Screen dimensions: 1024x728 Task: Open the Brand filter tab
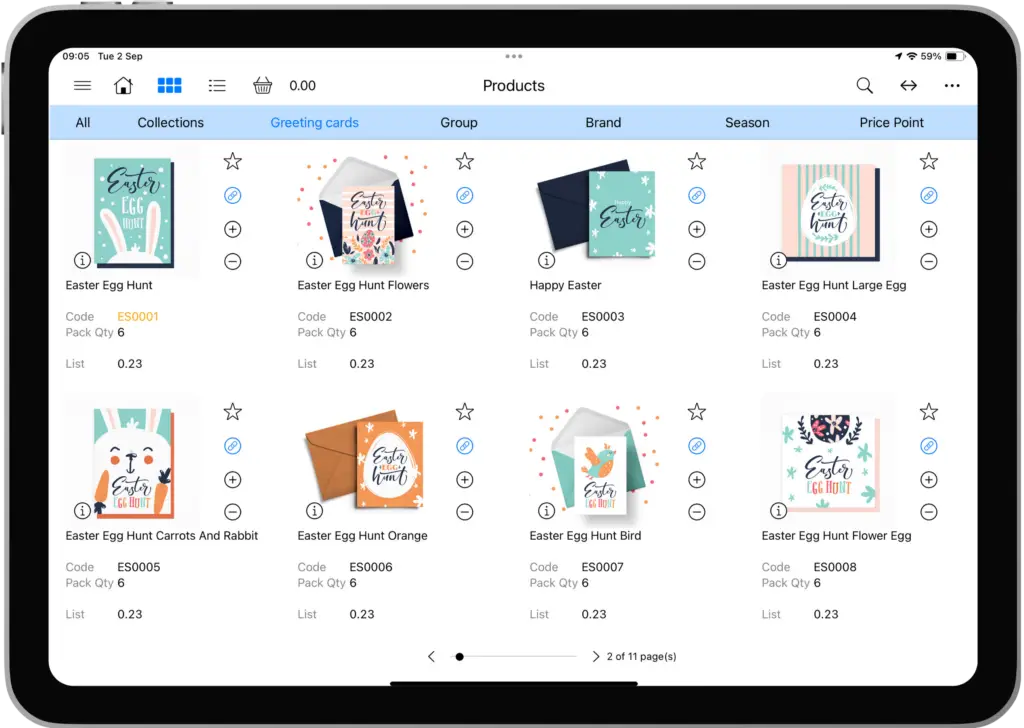tap(603, 123)
